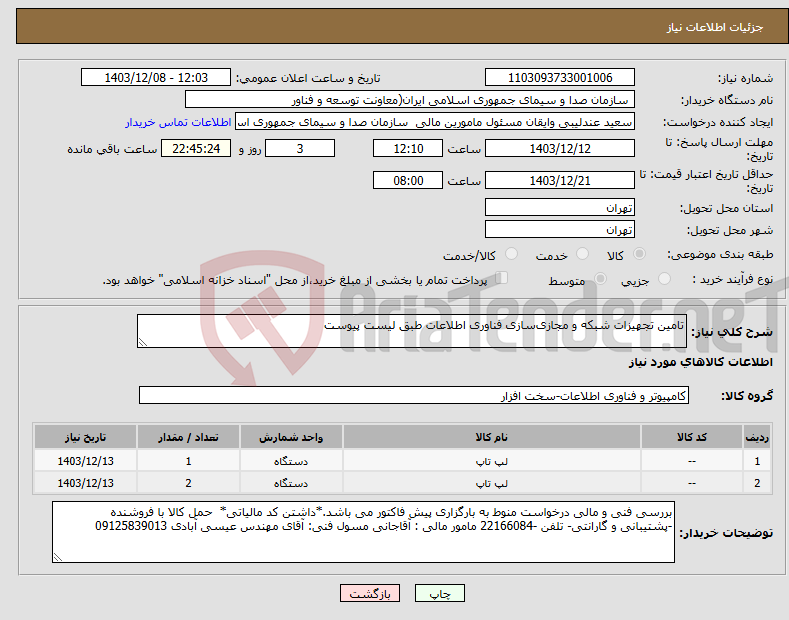The width and height of the screenshot is (789, 620).
Task: Click the توضیحات خریدار buyer notes textarea
Action: (x=363, y=532)
